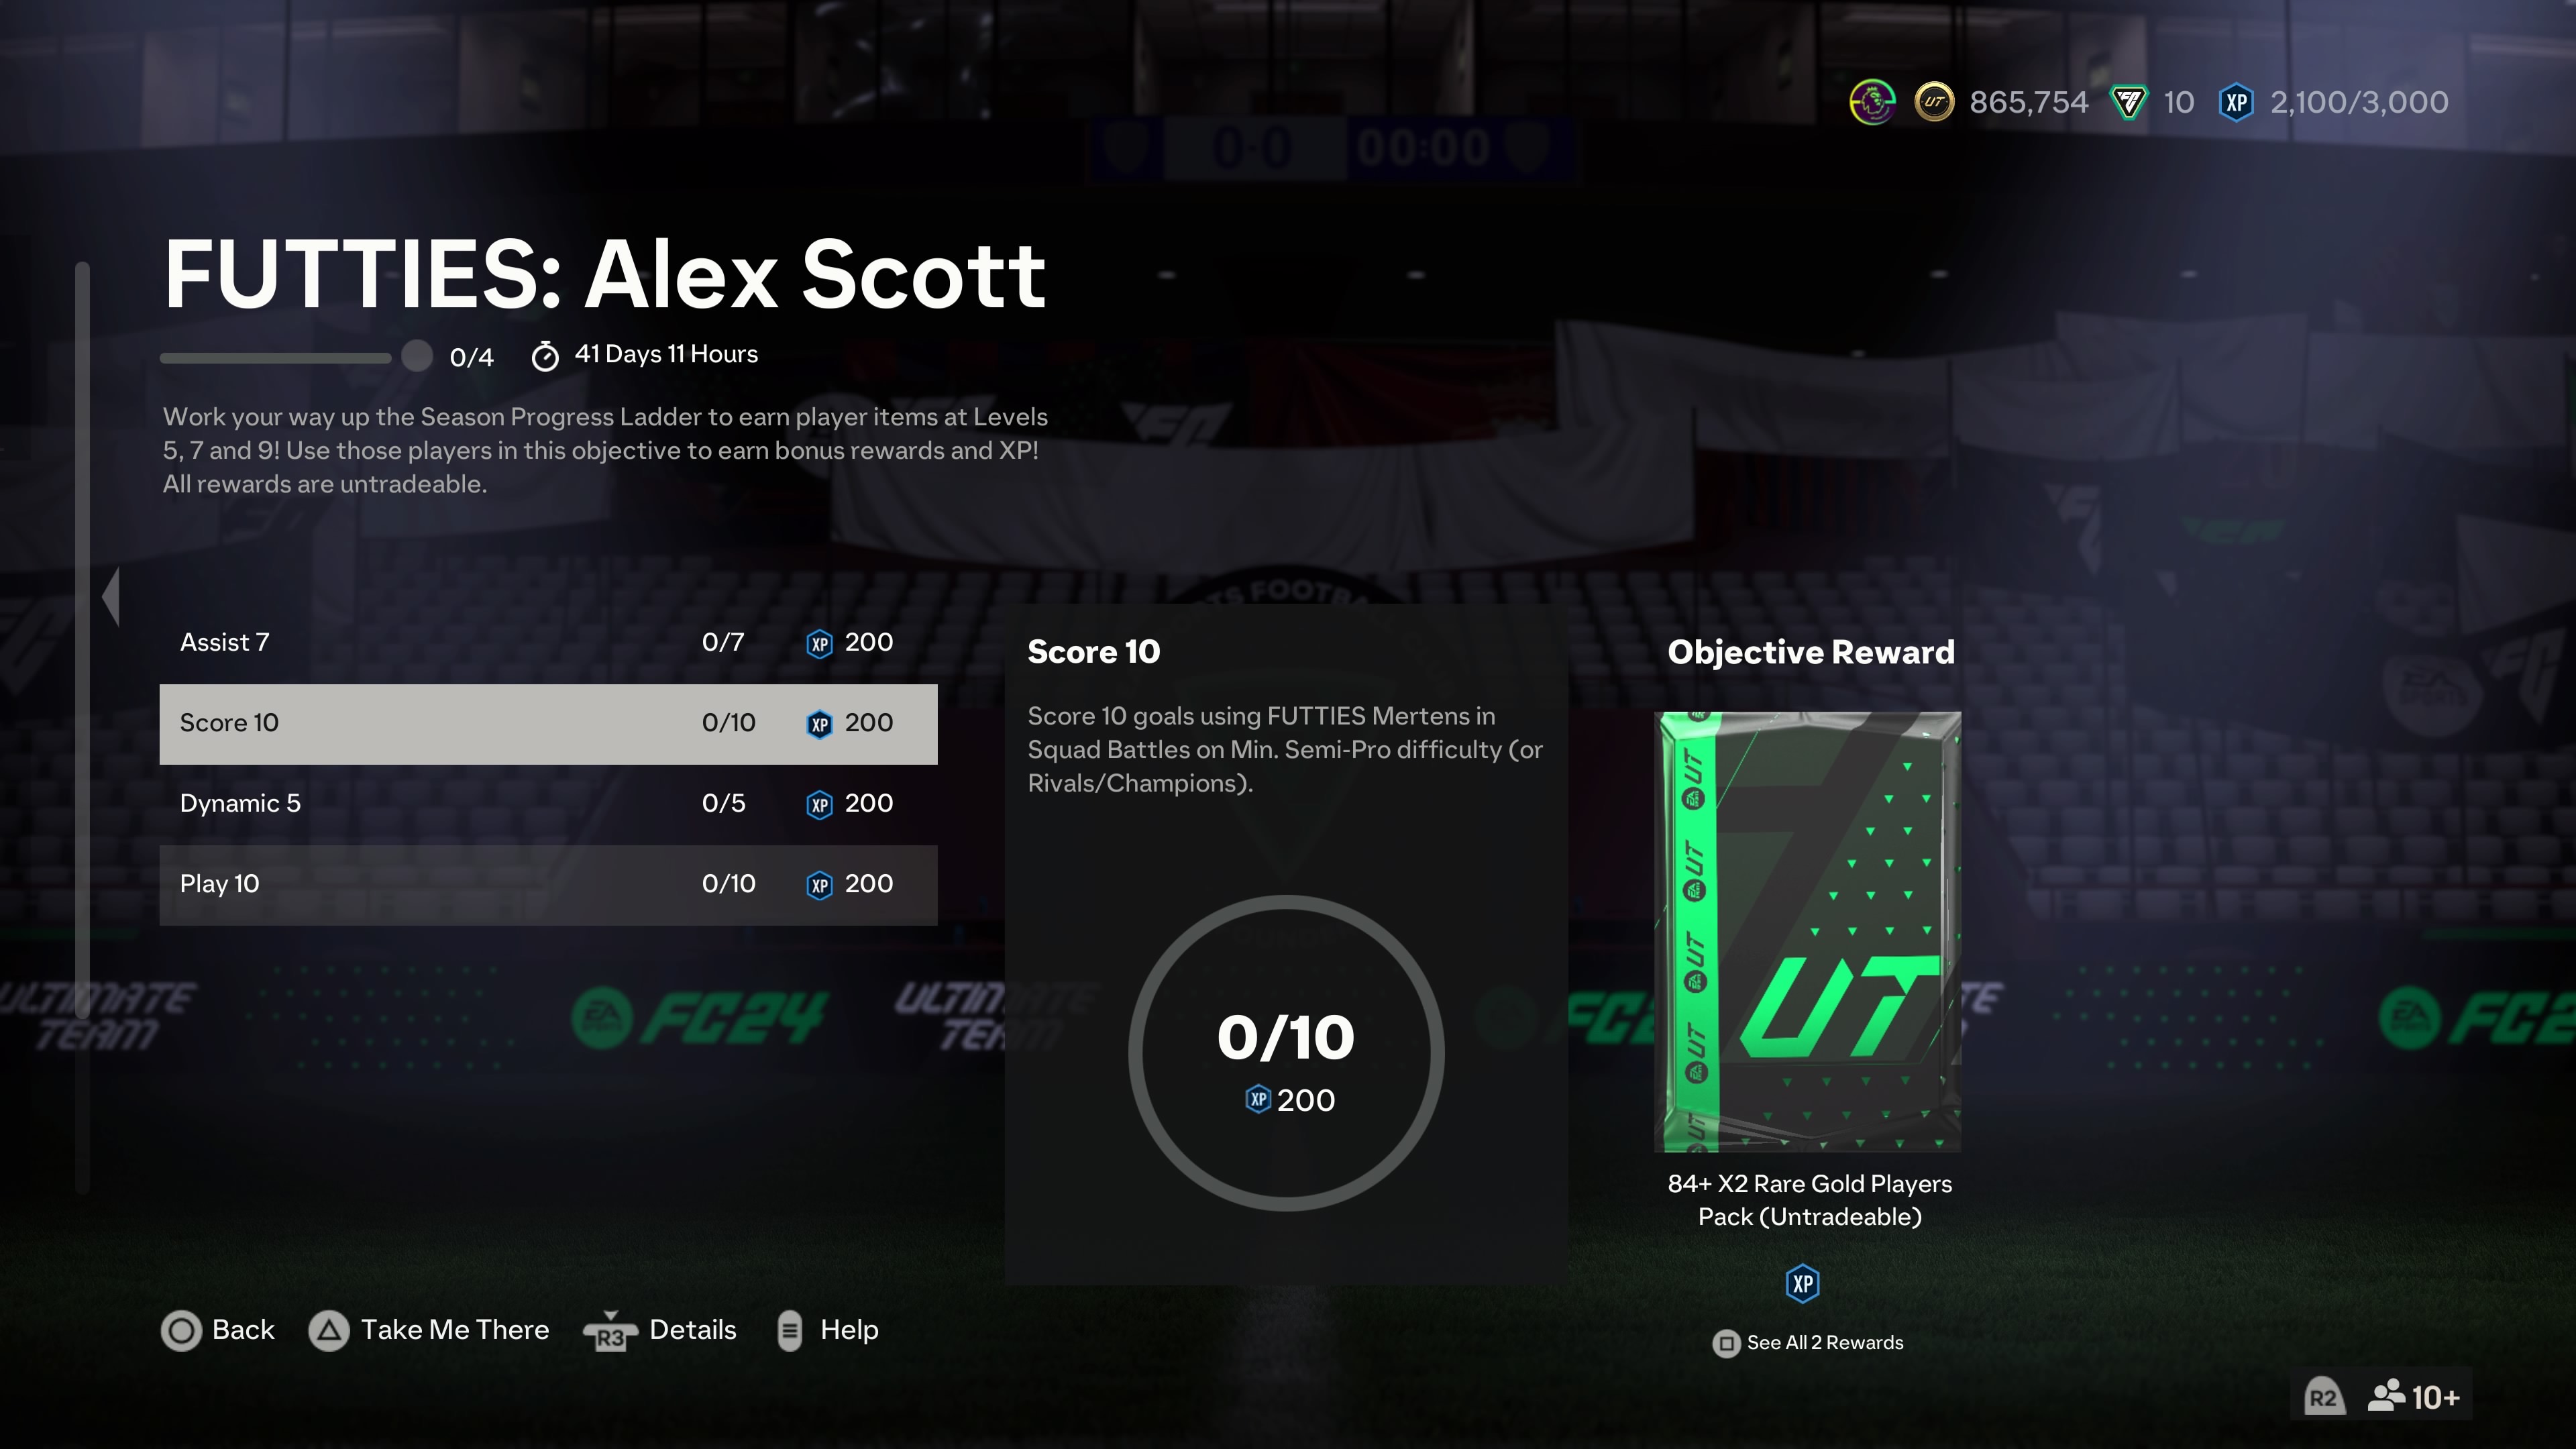
Task: Click the XP reward icon for Score 10
Action: coord(816,722)
